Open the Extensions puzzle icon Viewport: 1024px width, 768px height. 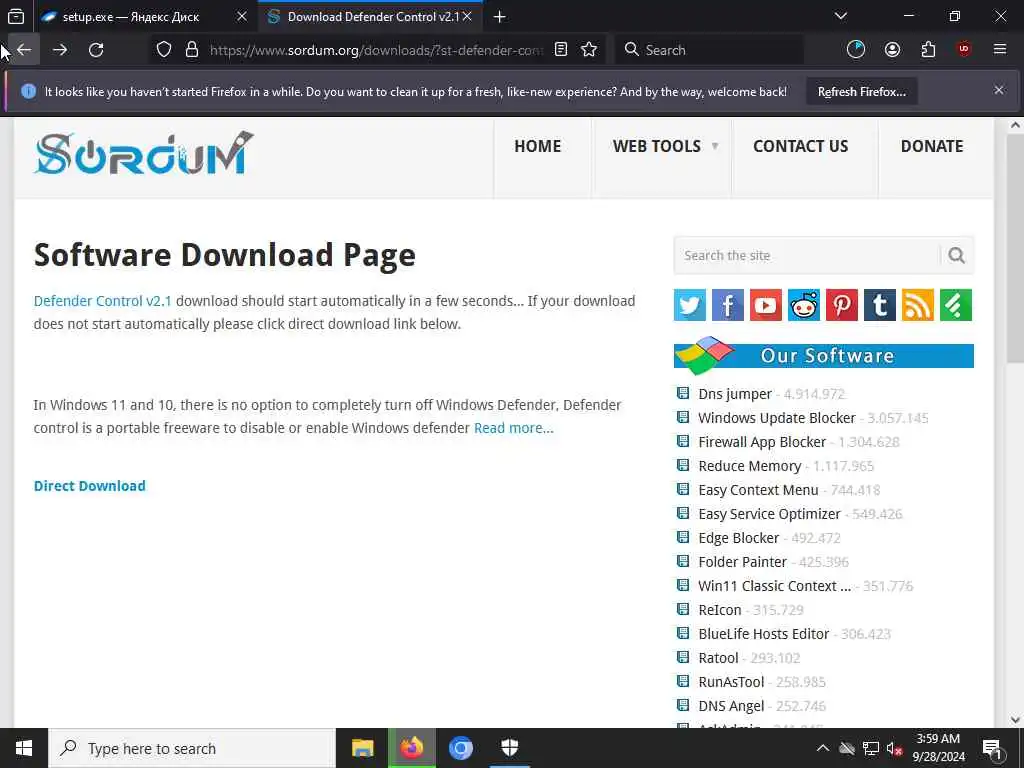point(928,50)
